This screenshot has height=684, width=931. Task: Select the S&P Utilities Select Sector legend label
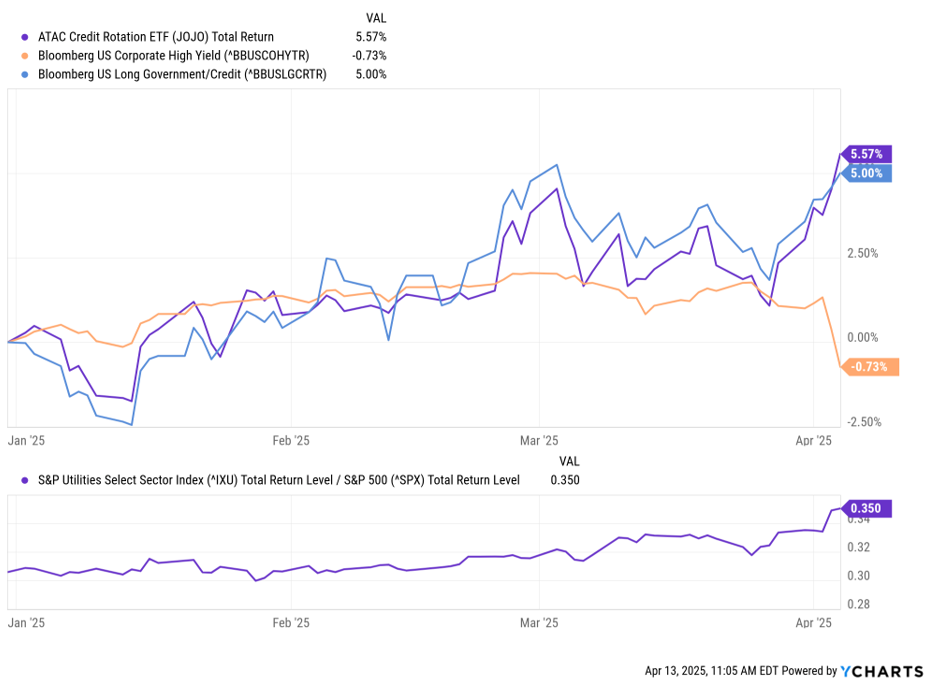pos(278,480)
